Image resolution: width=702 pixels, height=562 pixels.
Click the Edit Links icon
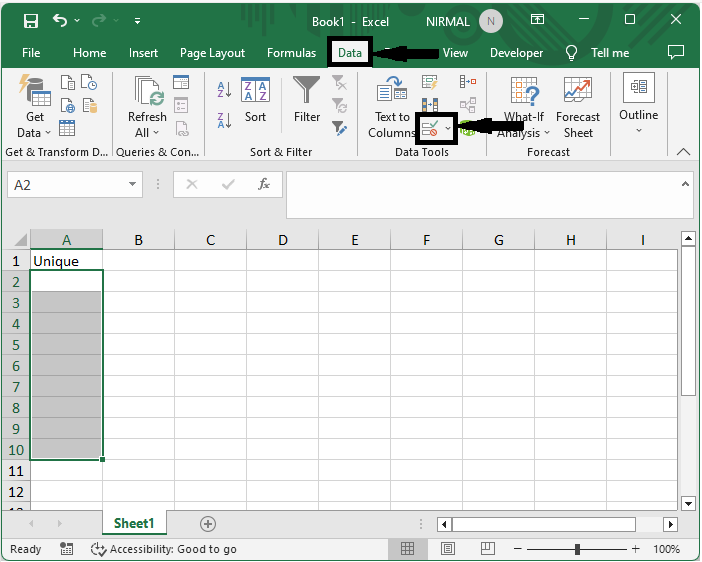pos(182,129)
